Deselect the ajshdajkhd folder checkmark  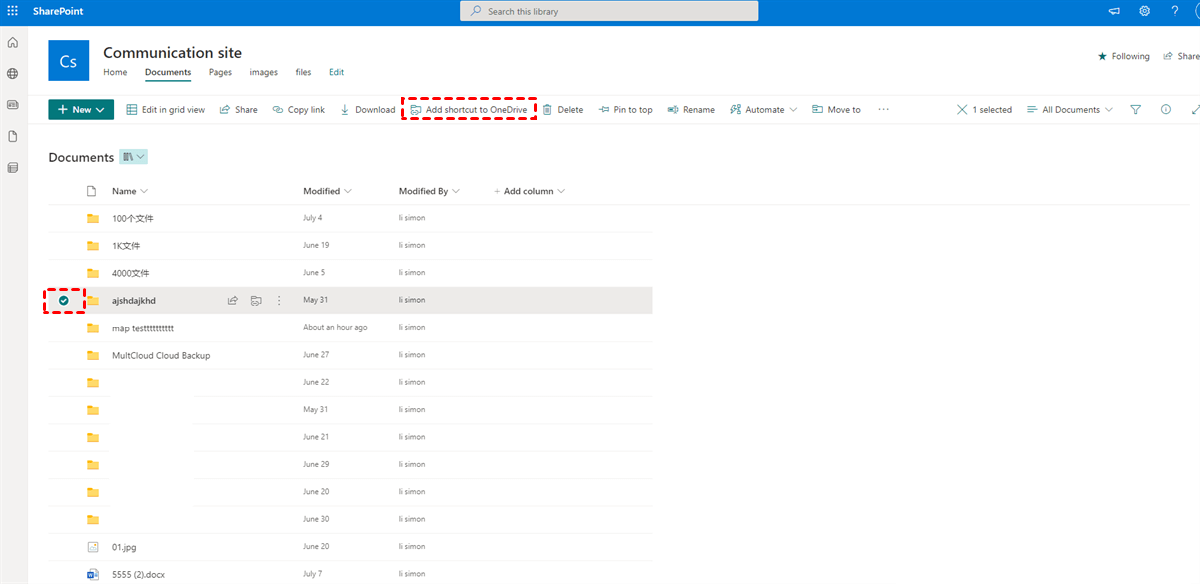pos(64,300)
